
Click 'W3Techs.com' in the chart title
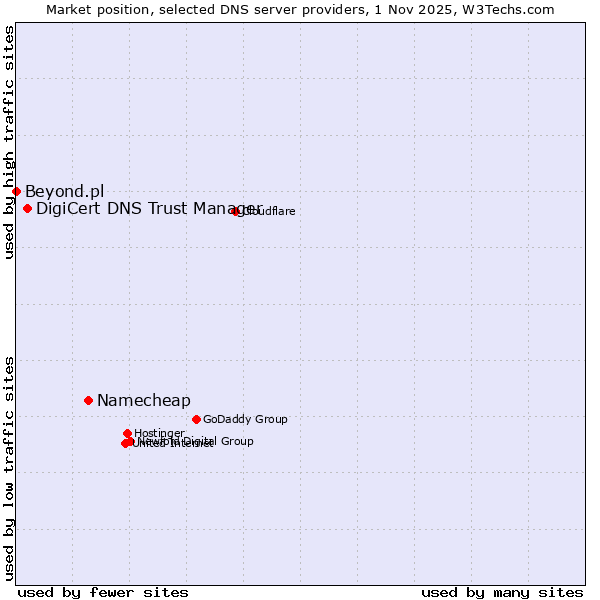515,9
